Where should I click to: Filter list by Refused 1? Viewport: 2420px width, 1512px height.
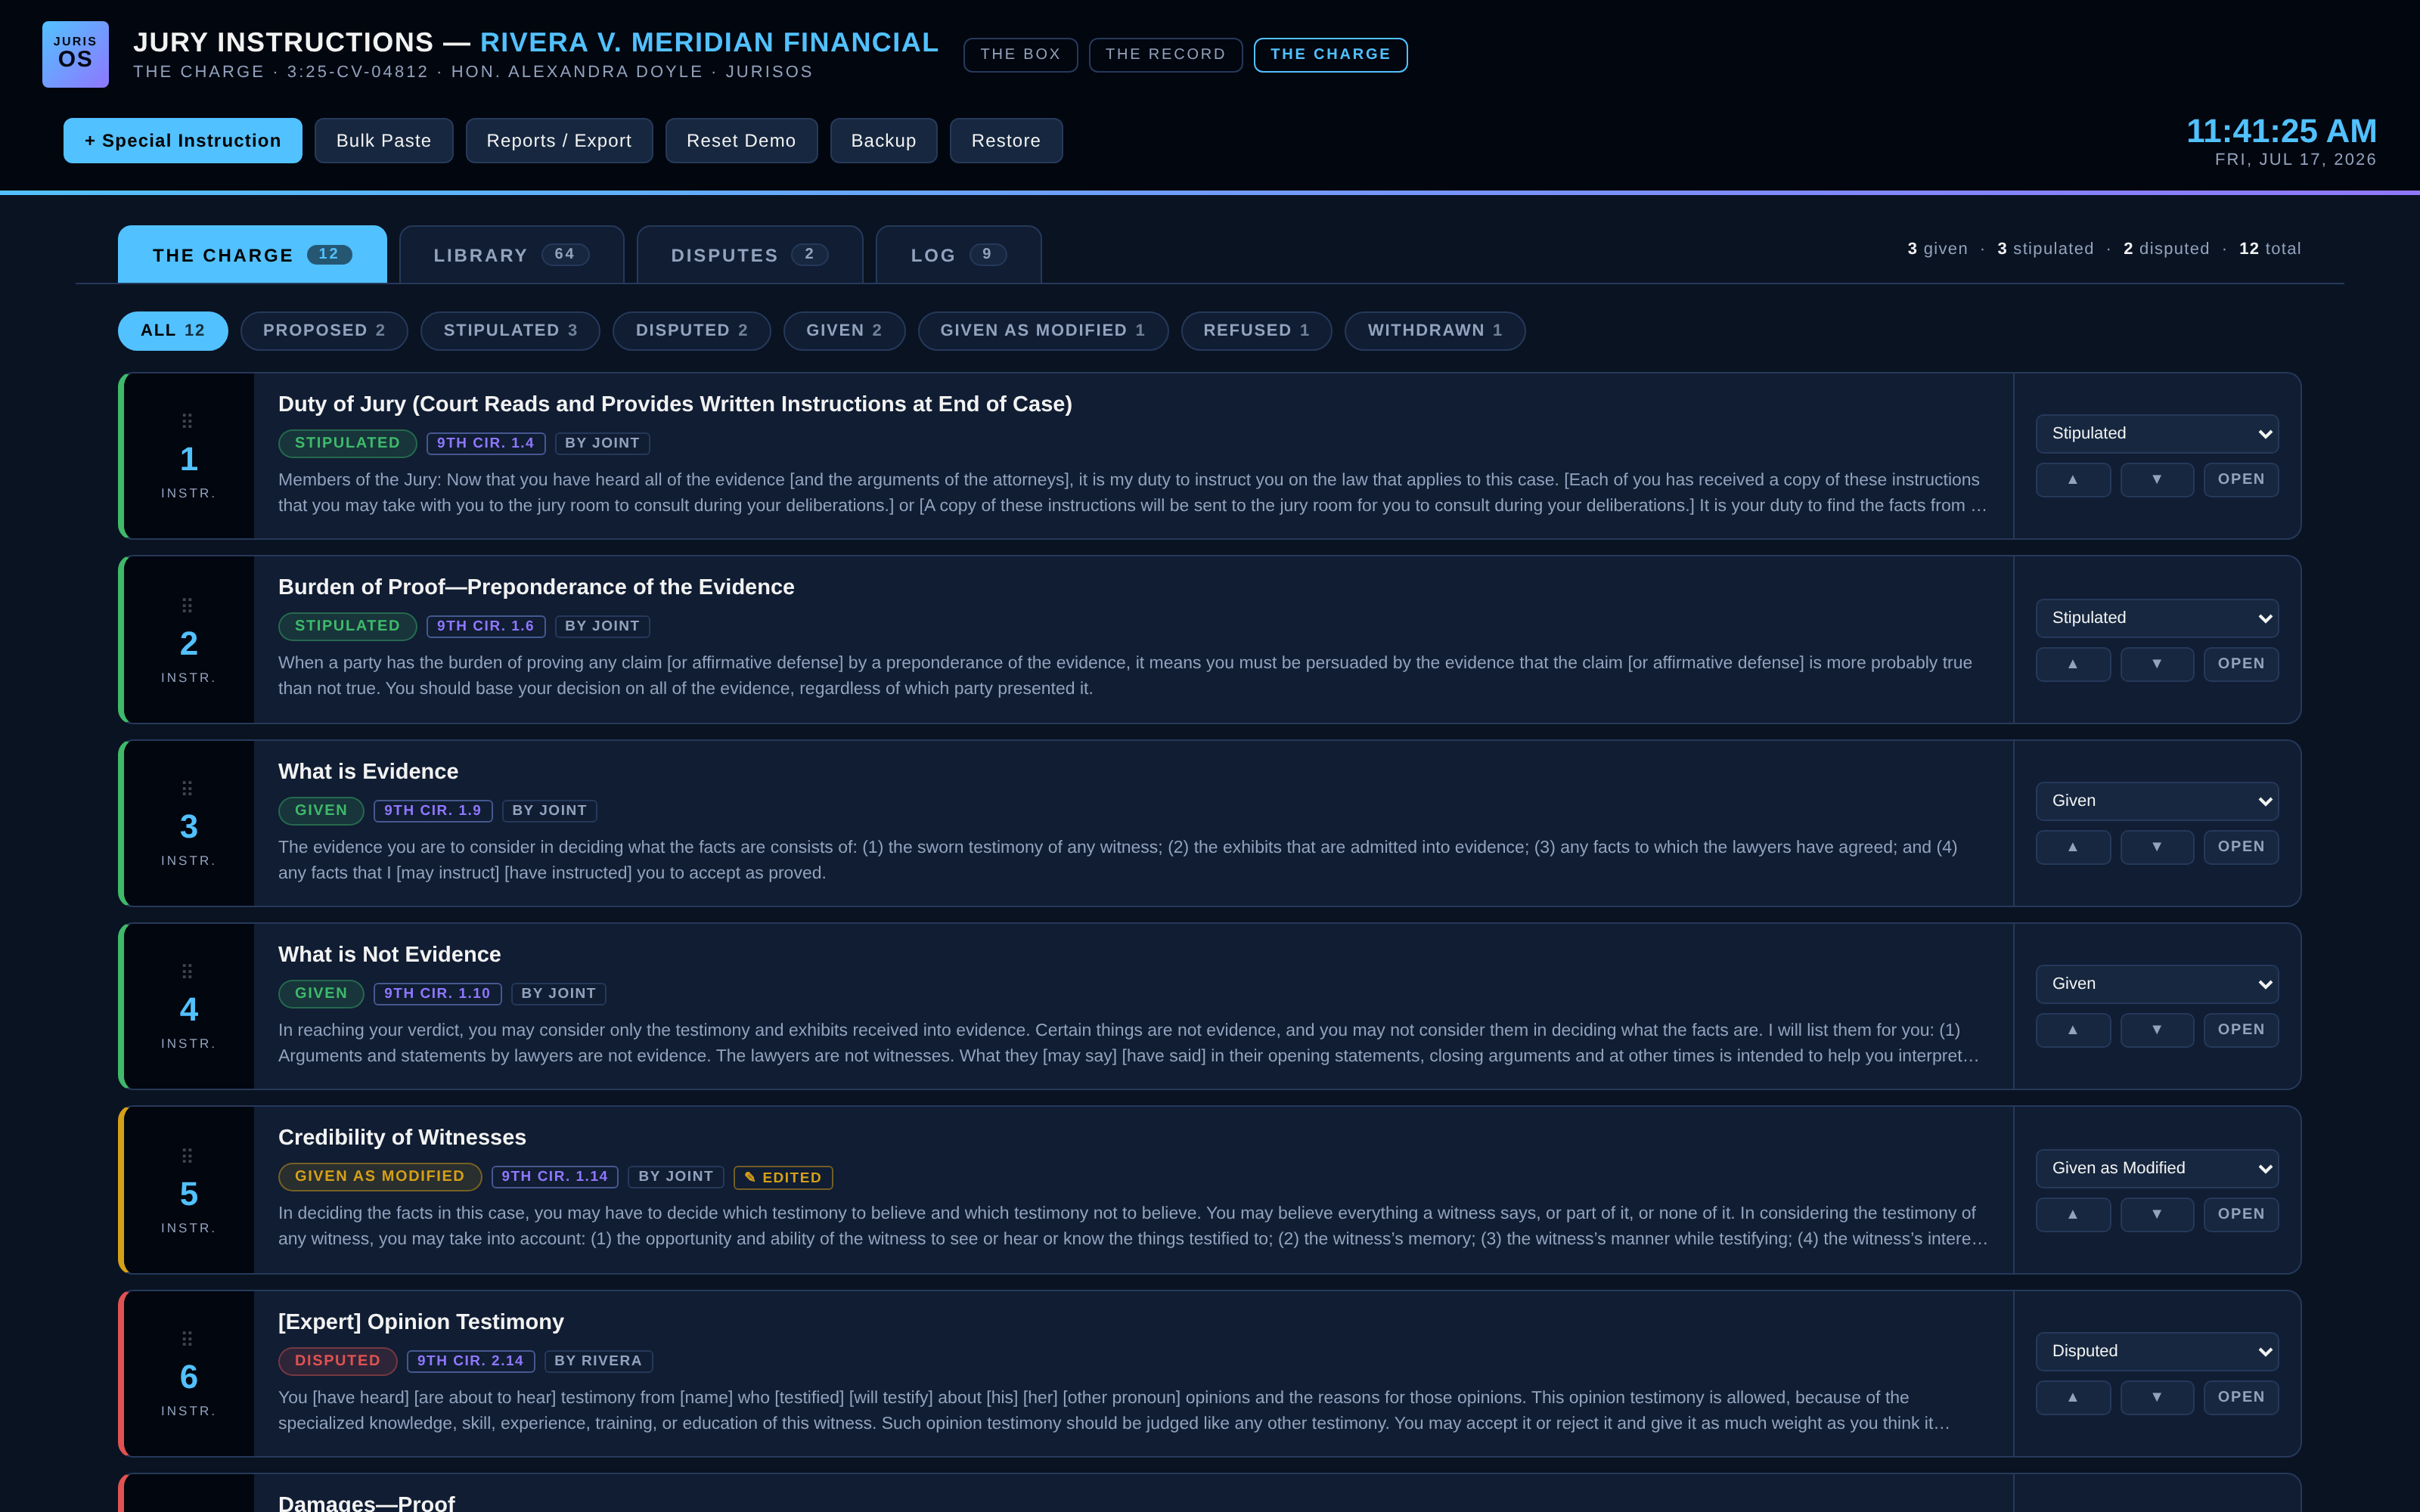[1256, 331]
